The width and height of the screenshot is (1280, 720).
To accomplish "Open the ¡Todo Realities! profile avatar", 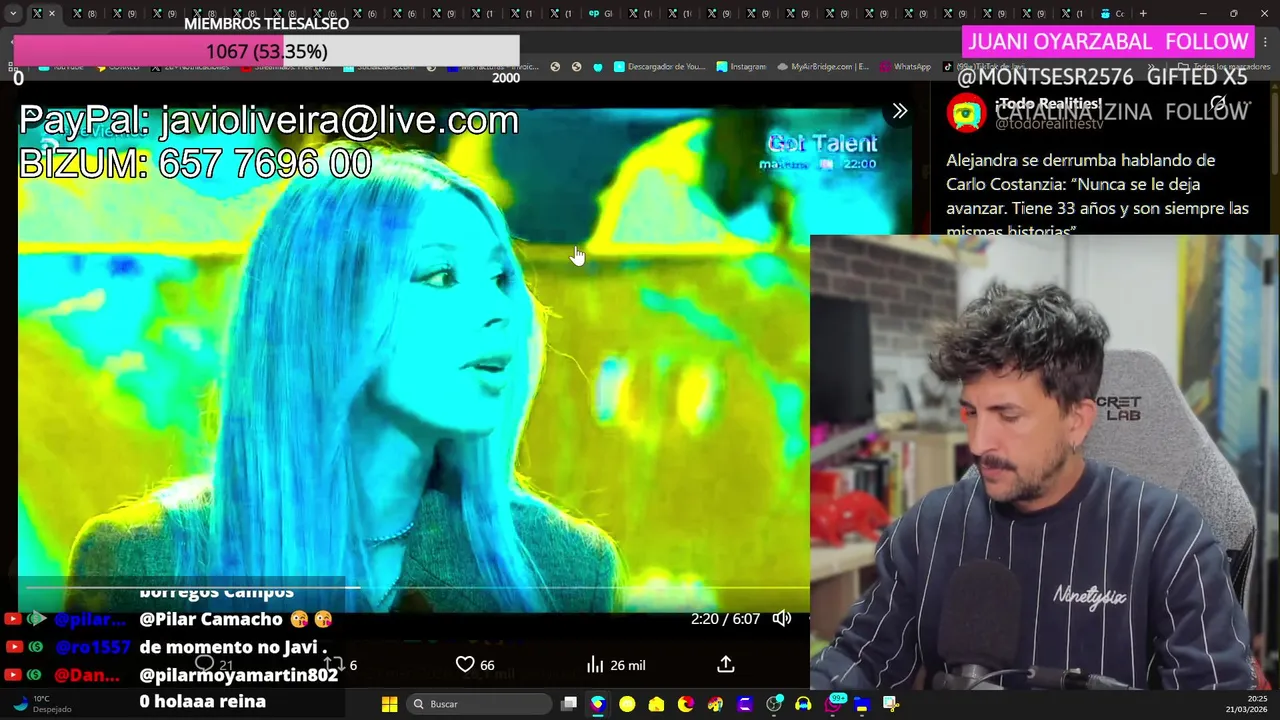I will click(x=966, y=113).
